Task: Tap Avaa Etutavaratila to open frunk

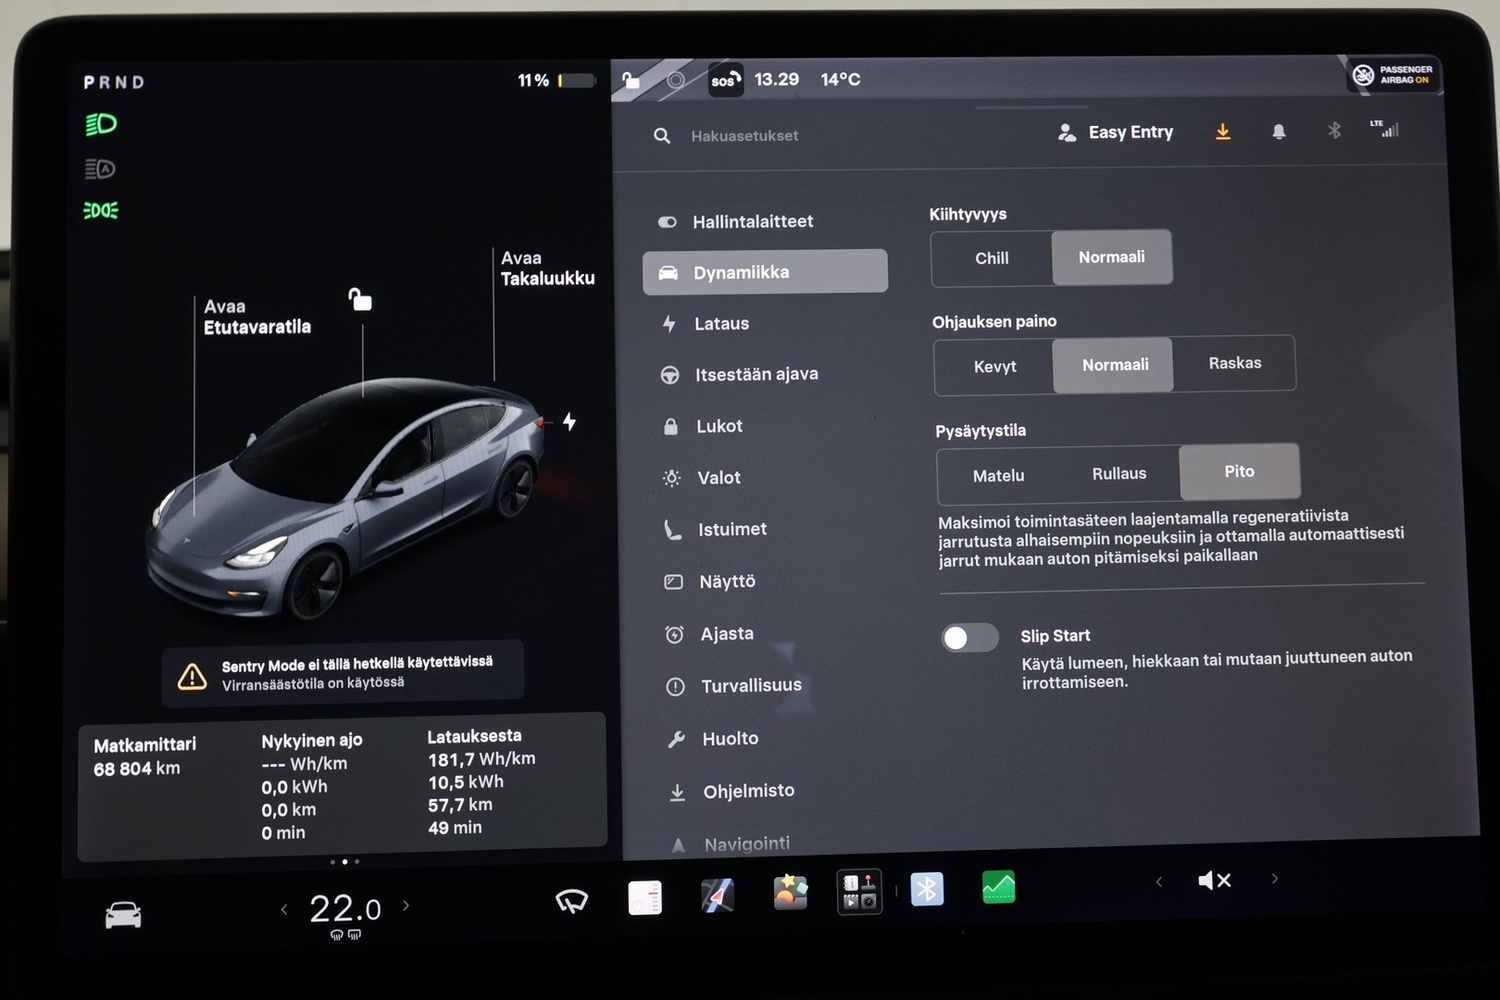Action: click(x=257, y=316)
